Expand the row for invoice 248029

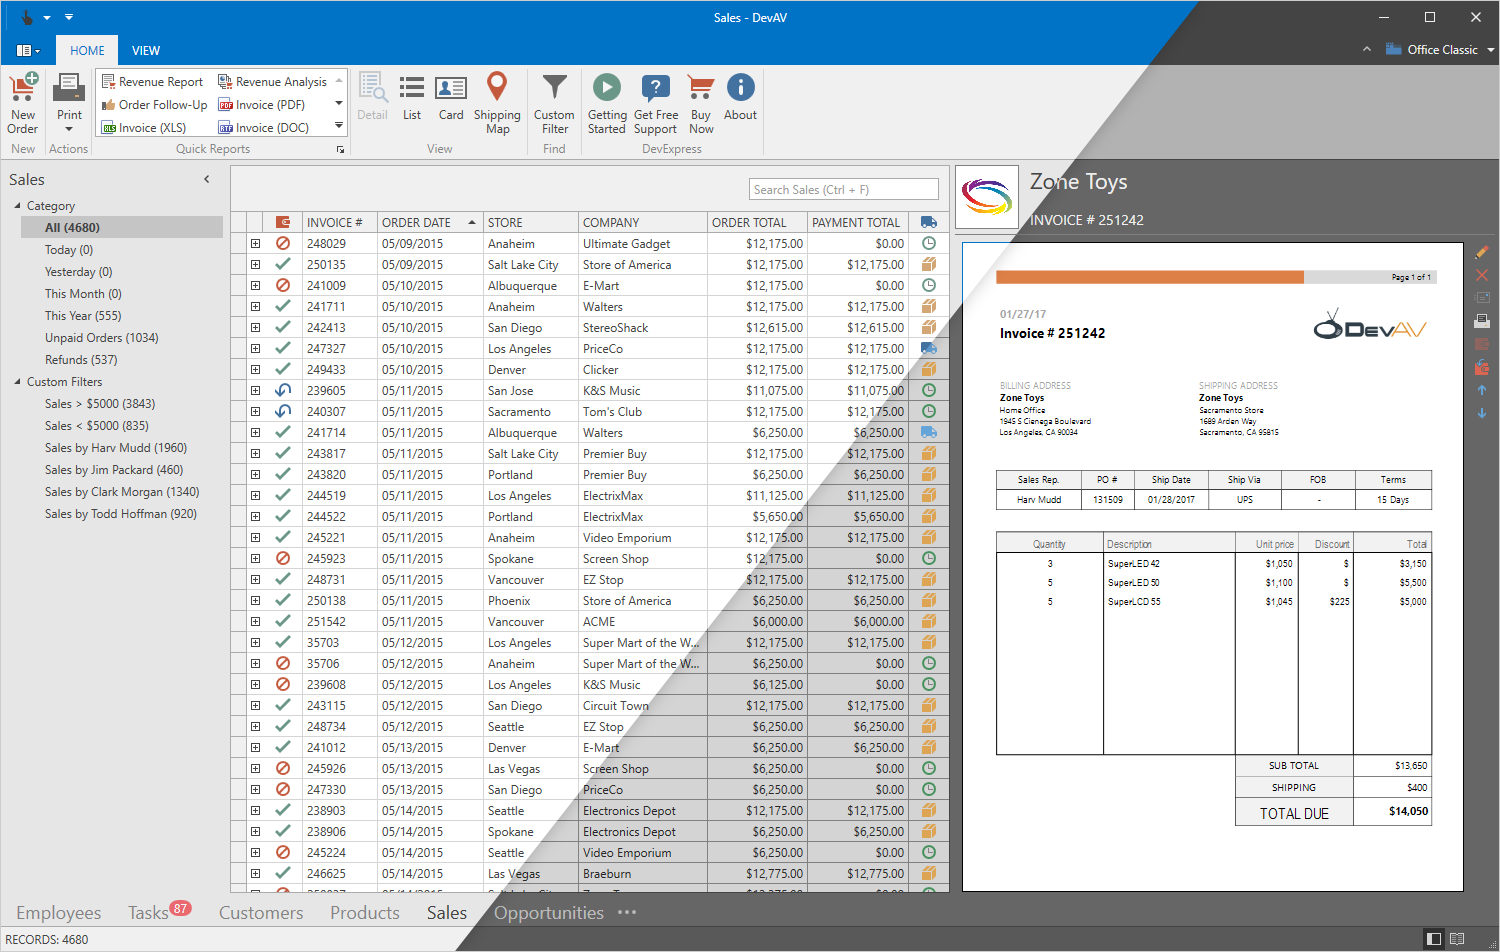coord(255,243)
